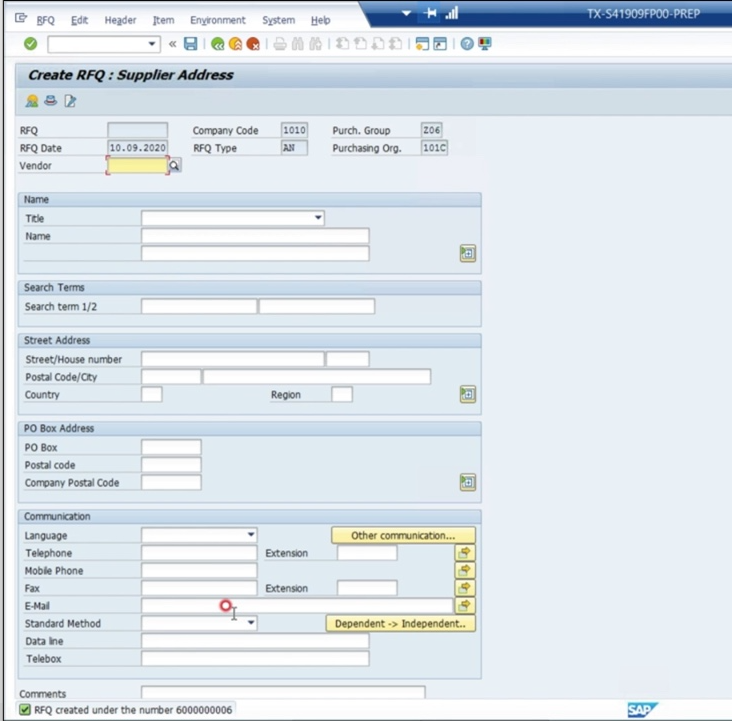The width and height of the screenshot is (732, 721).
Task: Open the Environment menu
Action: [218, 20]
